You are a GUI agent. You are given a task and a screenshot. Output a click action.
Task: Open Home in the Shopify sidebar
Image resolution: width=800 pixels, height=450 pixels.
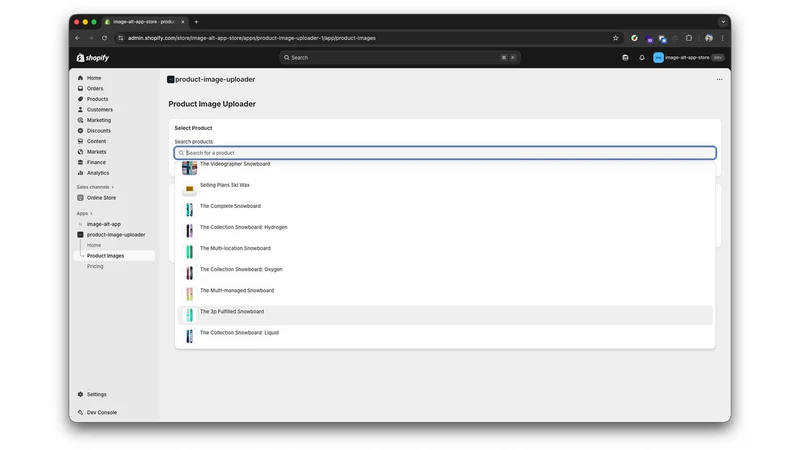[93, 78]
